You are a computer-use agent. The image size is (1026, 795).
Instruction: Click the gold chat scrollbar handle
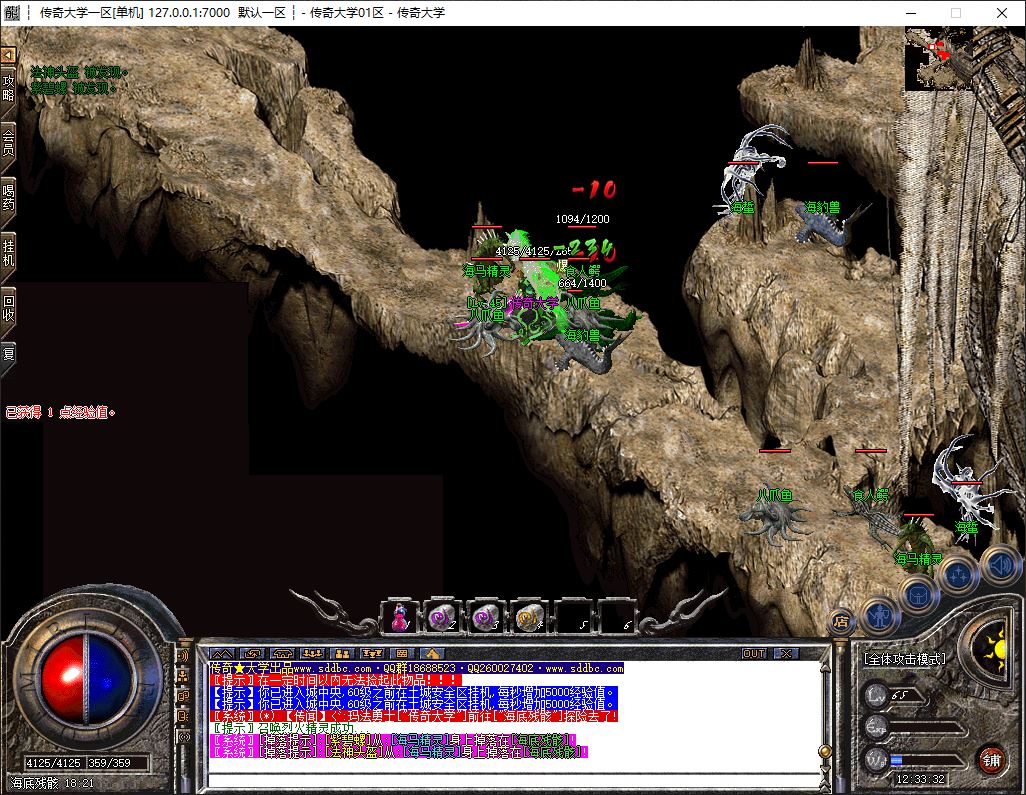825,751
